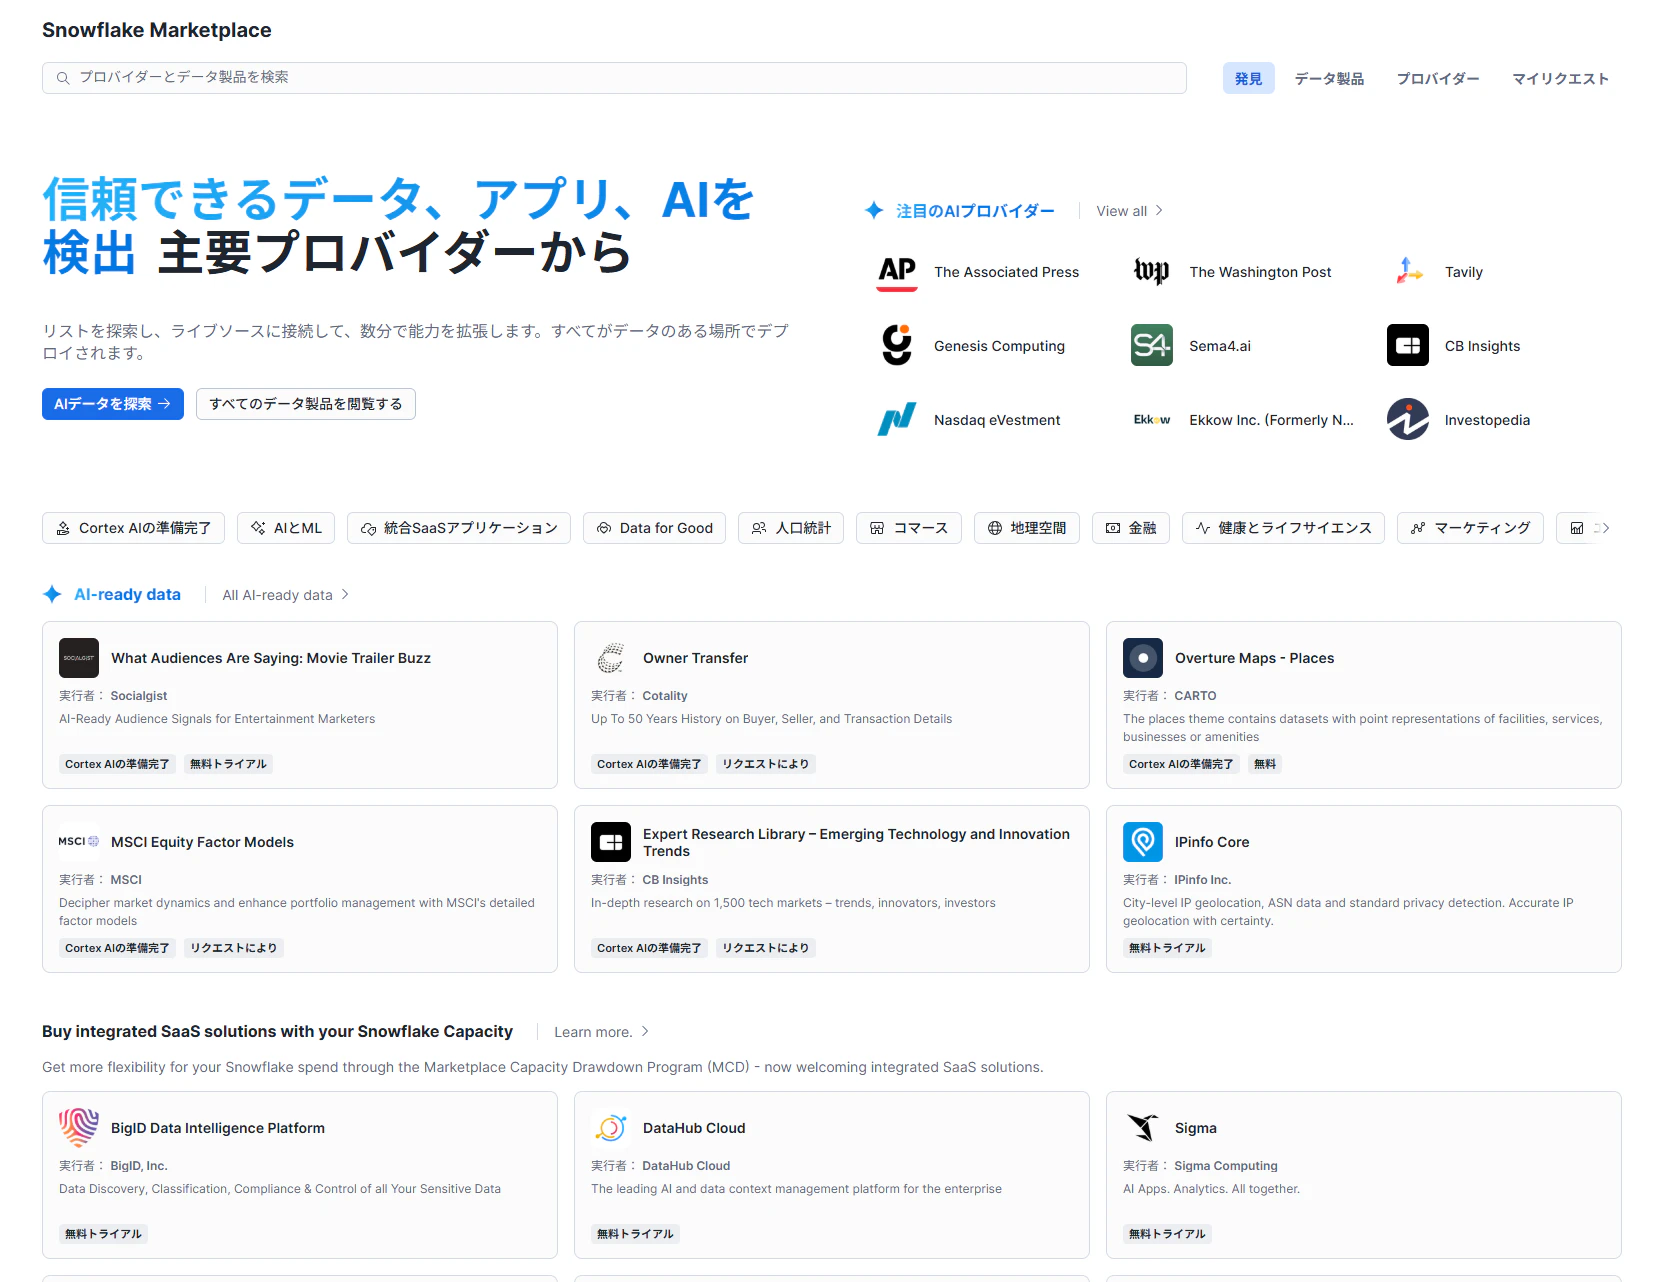Click the MSCI logo on Equity Factor Models

click(79, 842)
